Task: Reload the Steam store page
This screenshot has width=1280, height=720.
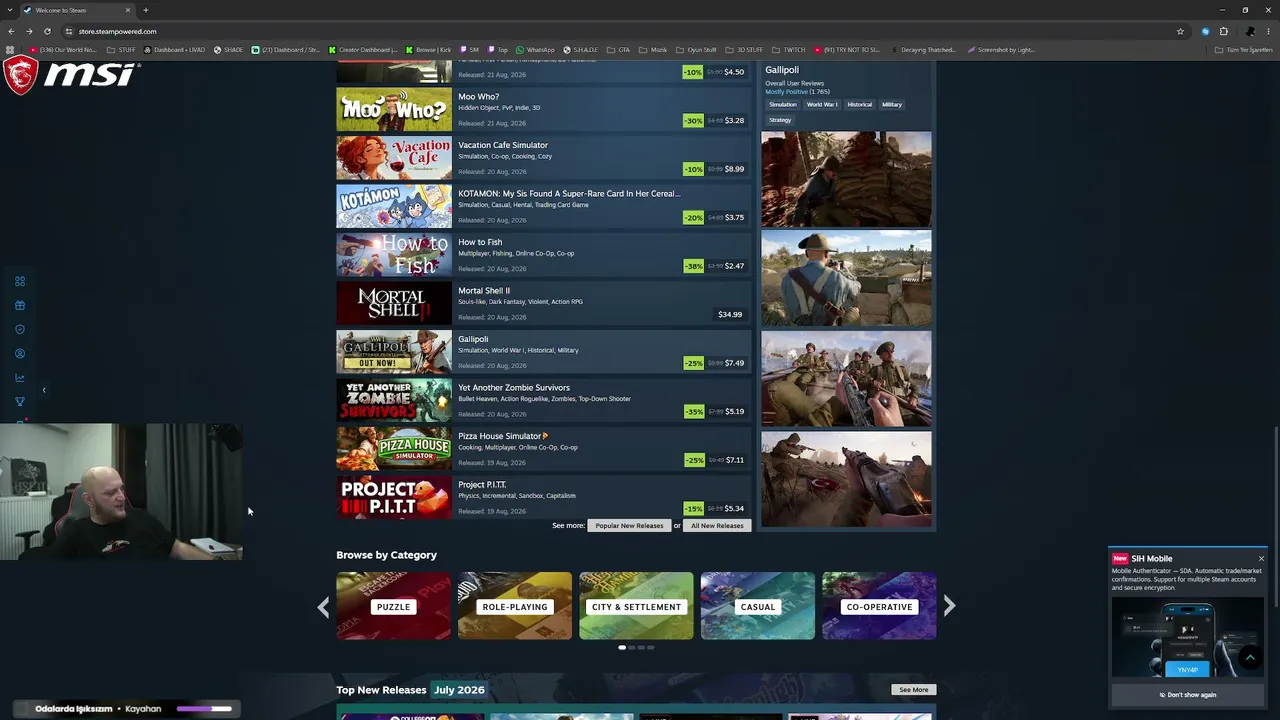Action: tap(47, 31)
